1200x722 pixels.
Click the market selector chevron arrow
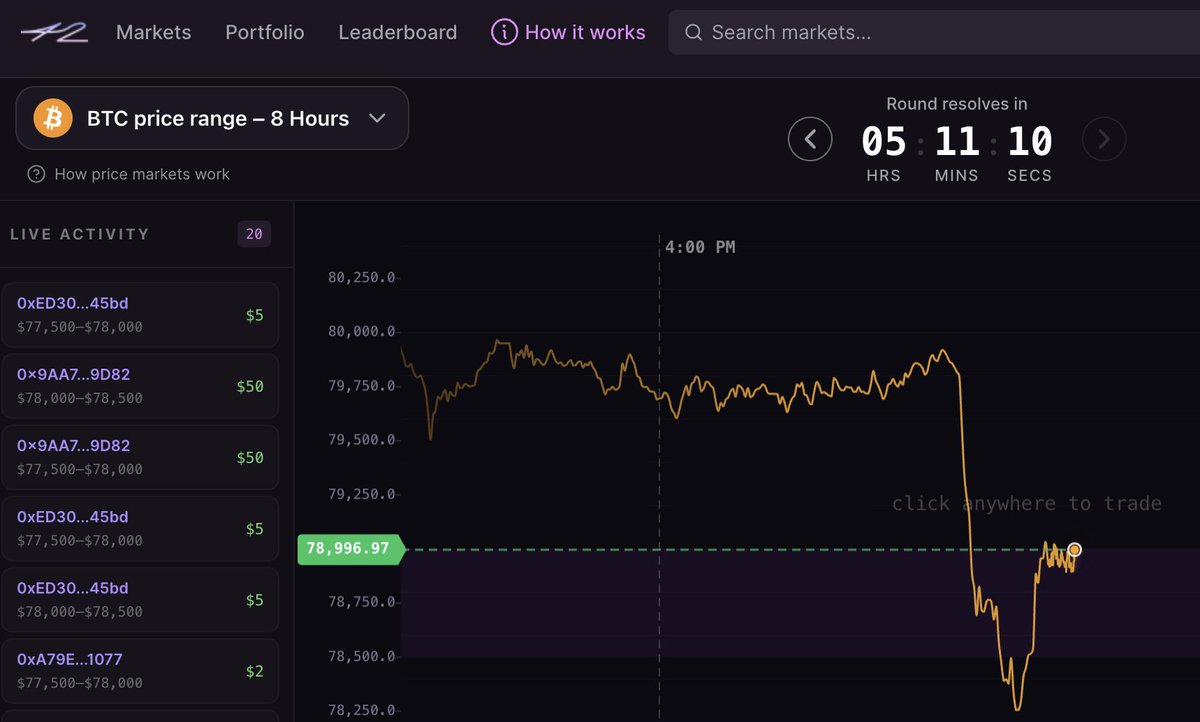[377, 118]
